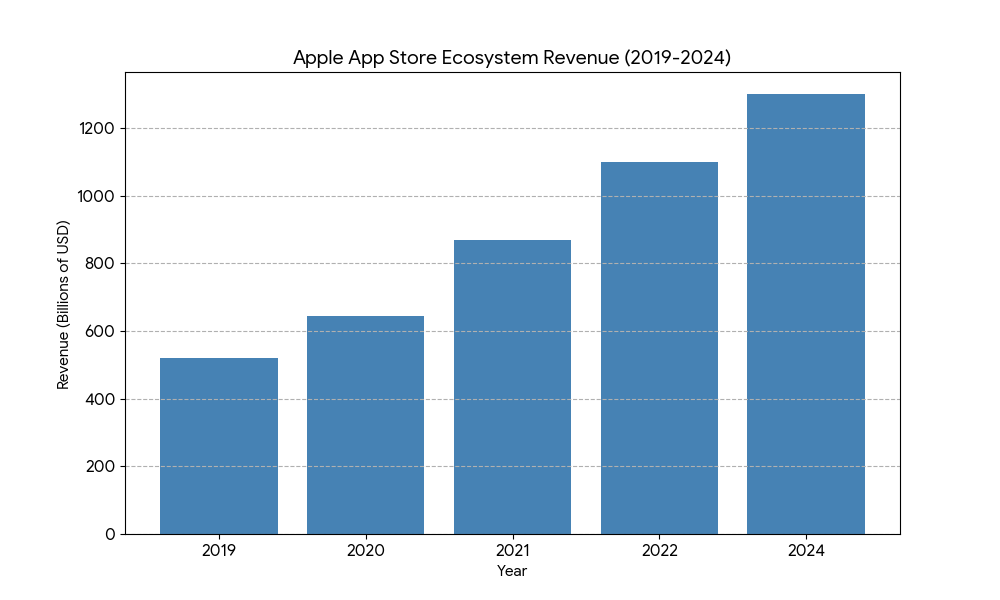Select the 600 y-axis tick label

coord(103,332)
